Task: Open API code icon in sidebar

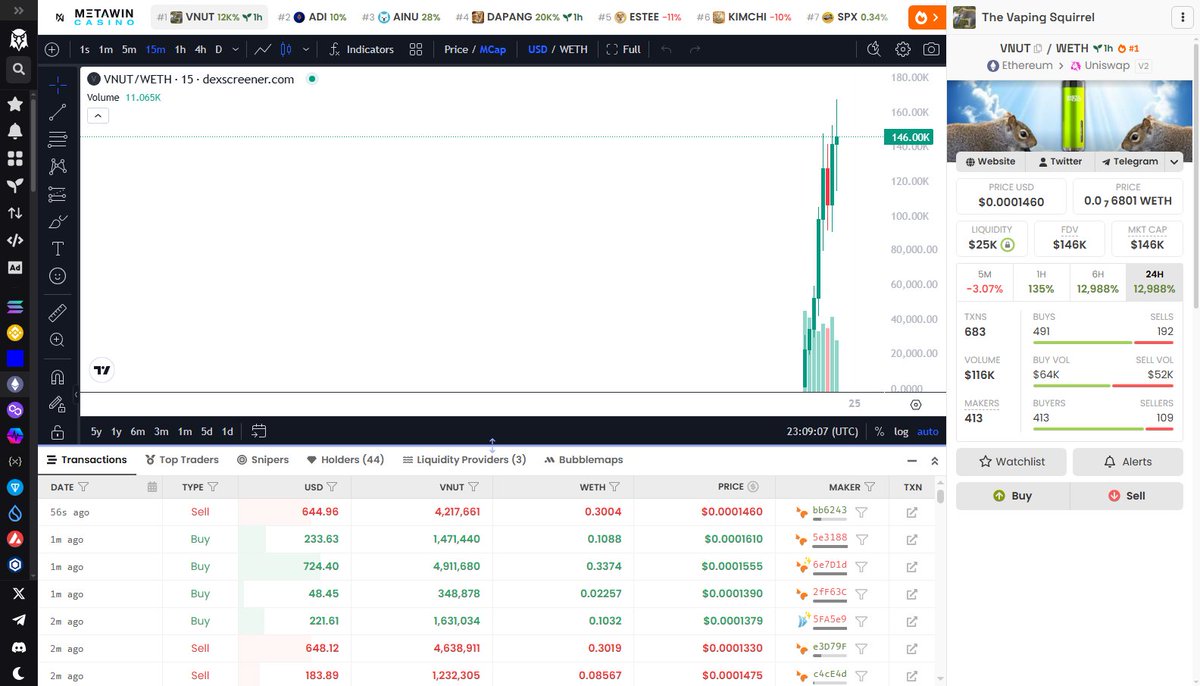Action: [x=15, y=240]
